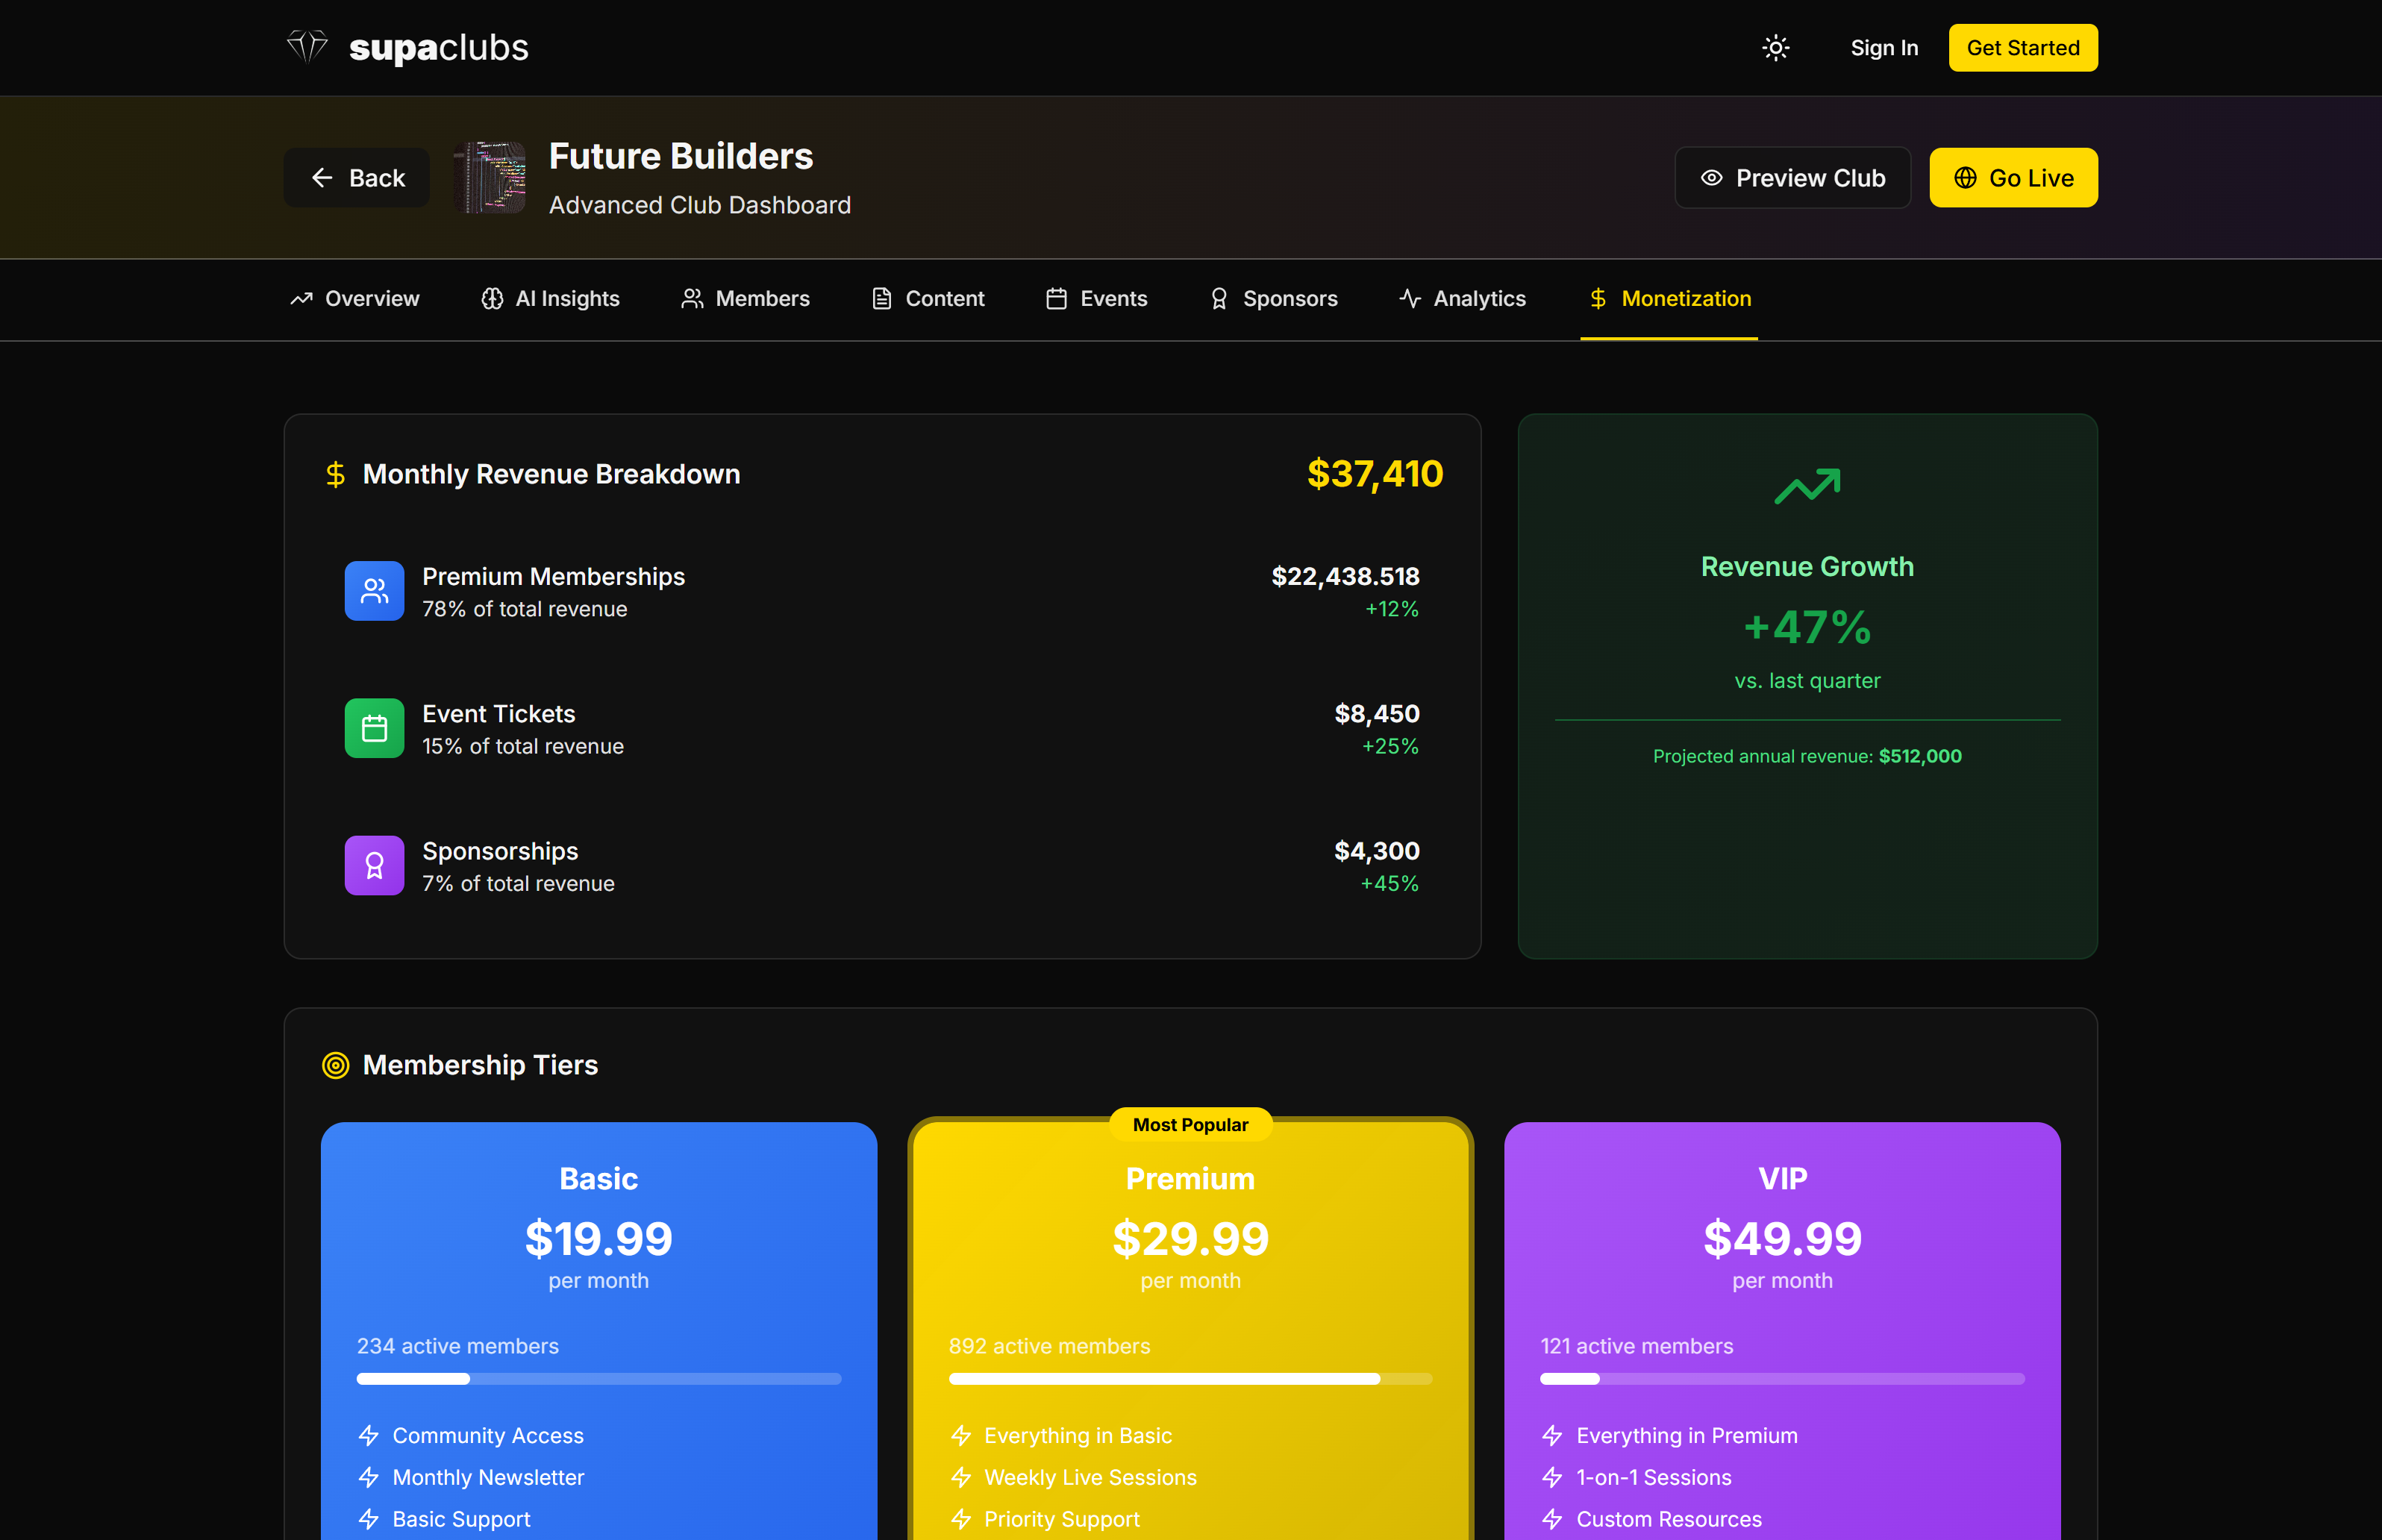Click the Premium tier active members progress bar
The image size is (2382, 1540).
pyautogui.click(x=1190, y=1379)
